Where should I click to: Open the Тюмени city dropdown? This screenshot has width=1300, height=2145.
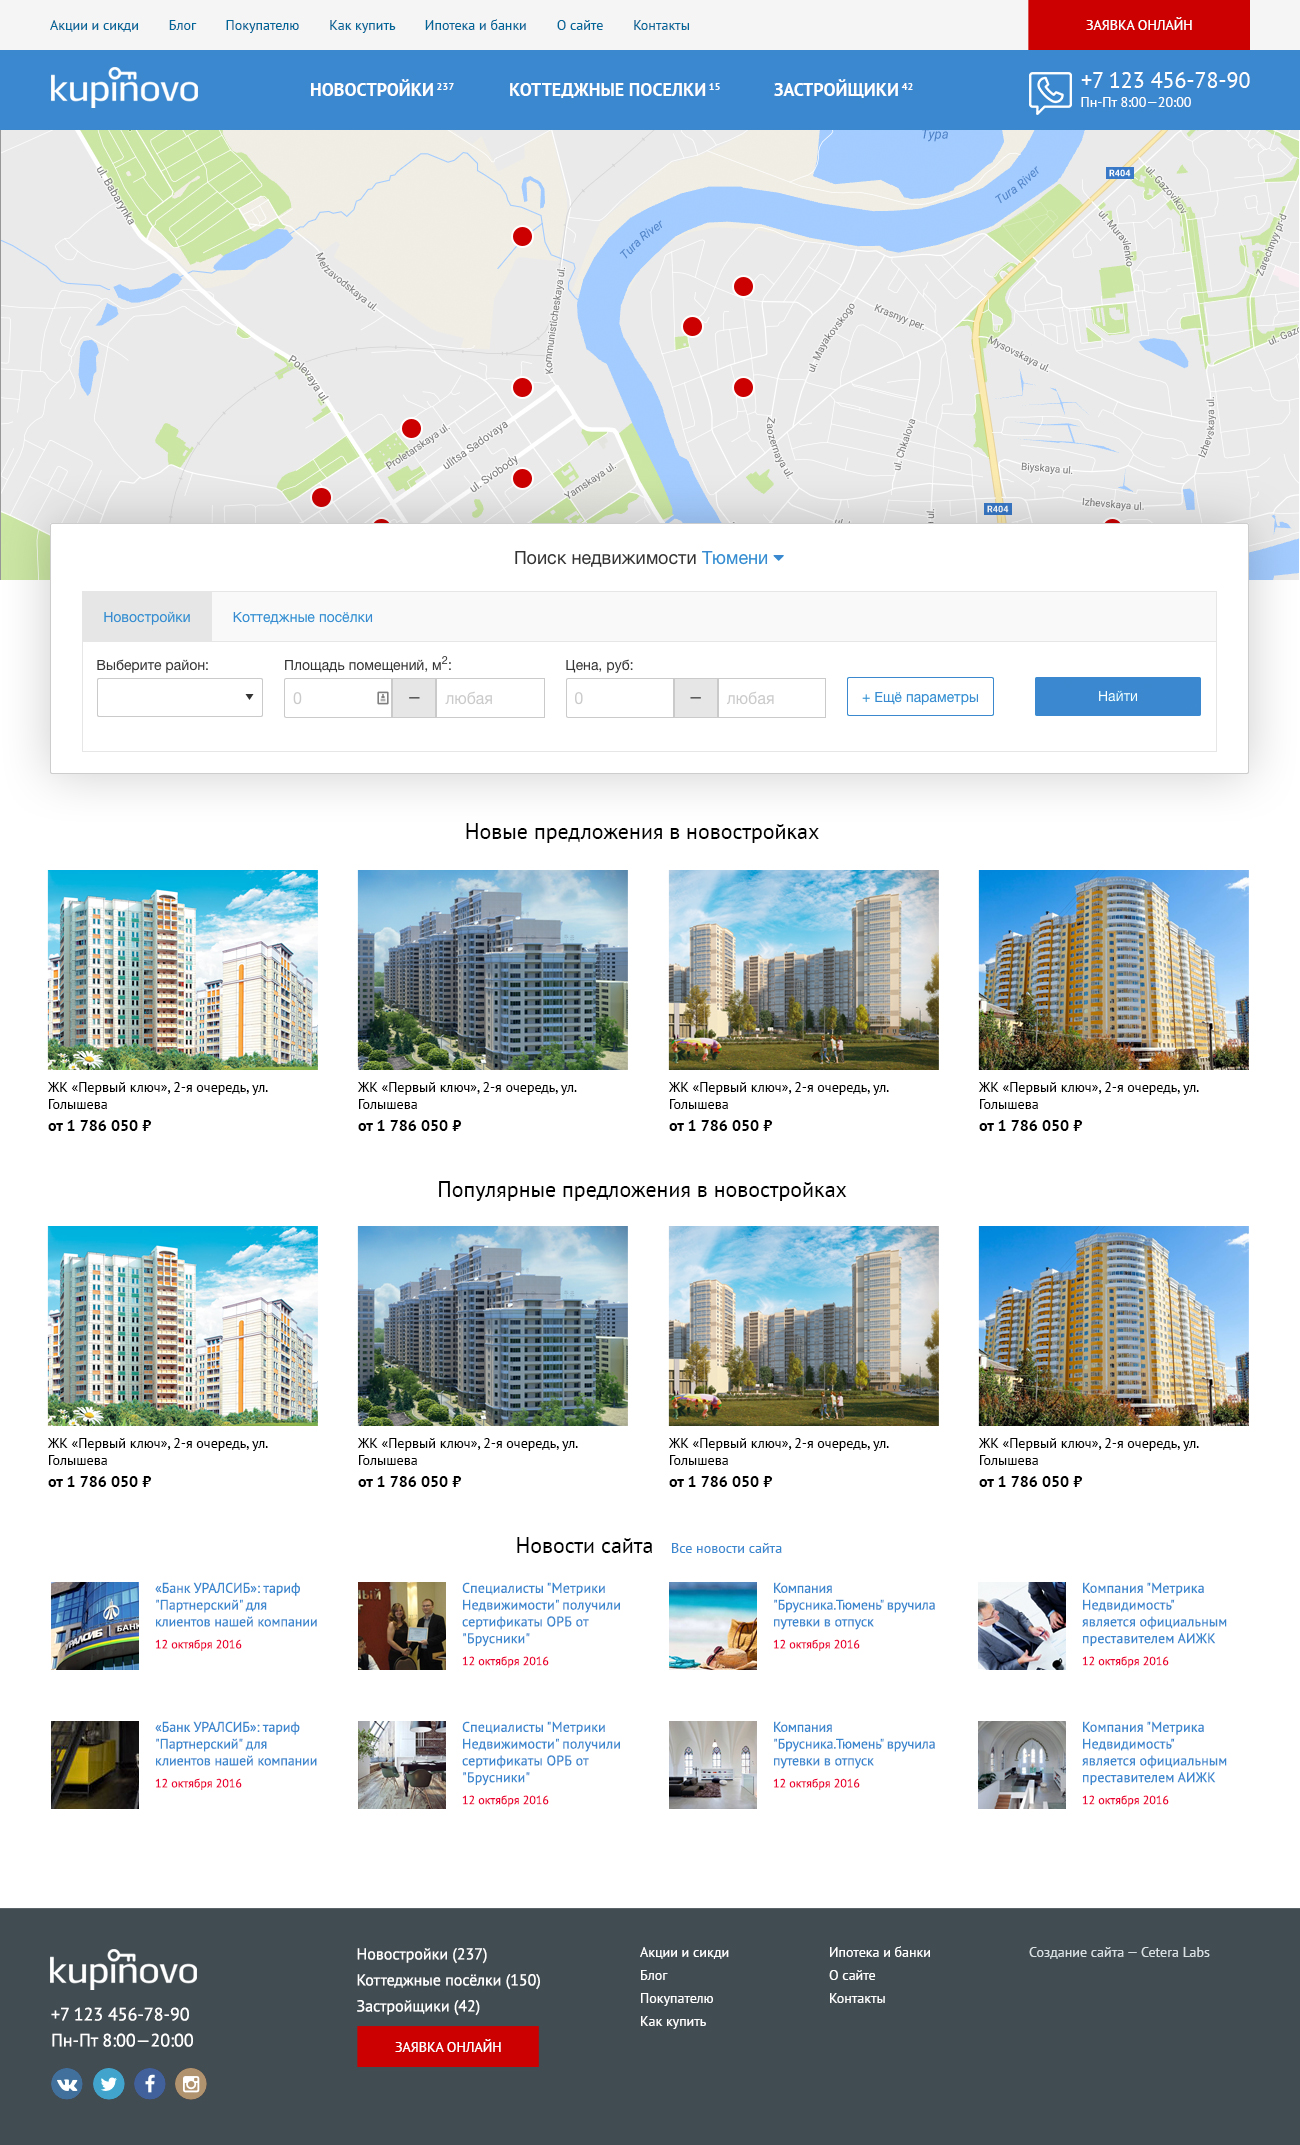[742, 558]
